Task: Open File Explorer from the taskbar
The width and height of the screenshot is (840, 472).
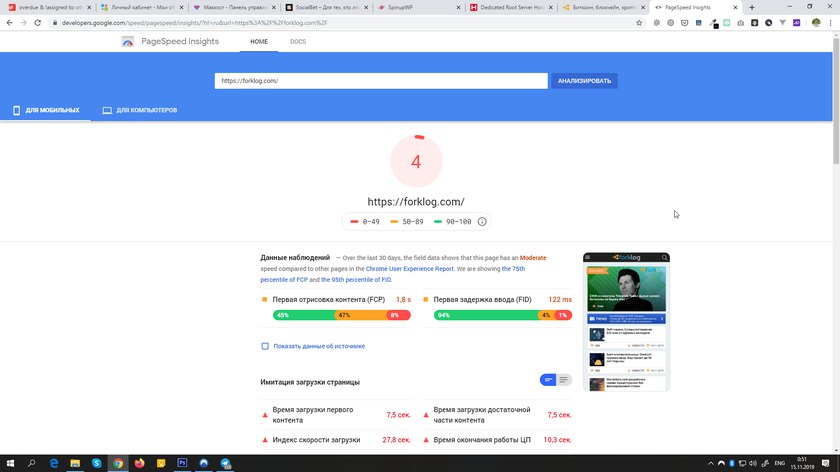Action: (x=75, y=463)
